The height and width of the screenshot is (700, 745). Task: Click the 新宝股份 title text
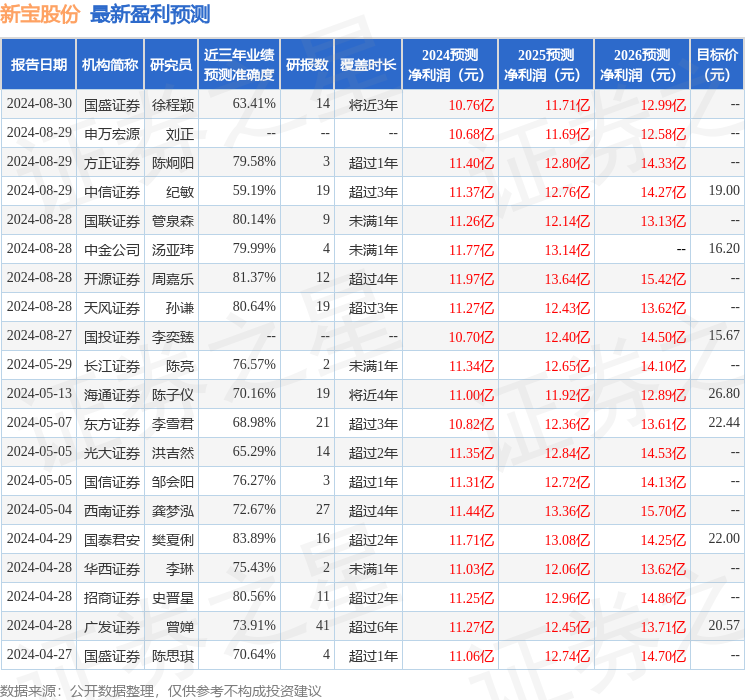click(x=40, y=14)
